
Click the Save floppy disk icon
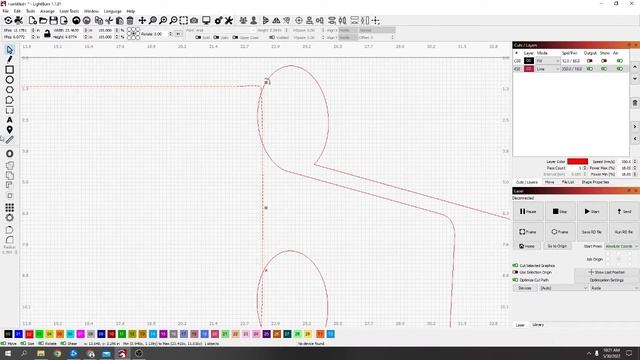tap(53, 20)
